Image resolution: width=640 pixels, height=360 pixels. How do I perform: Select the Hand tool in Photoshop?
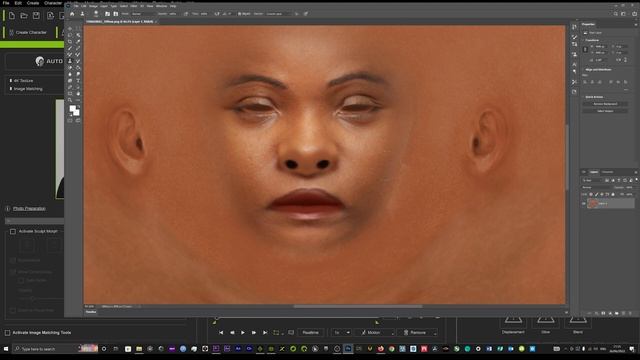point(78,93)
